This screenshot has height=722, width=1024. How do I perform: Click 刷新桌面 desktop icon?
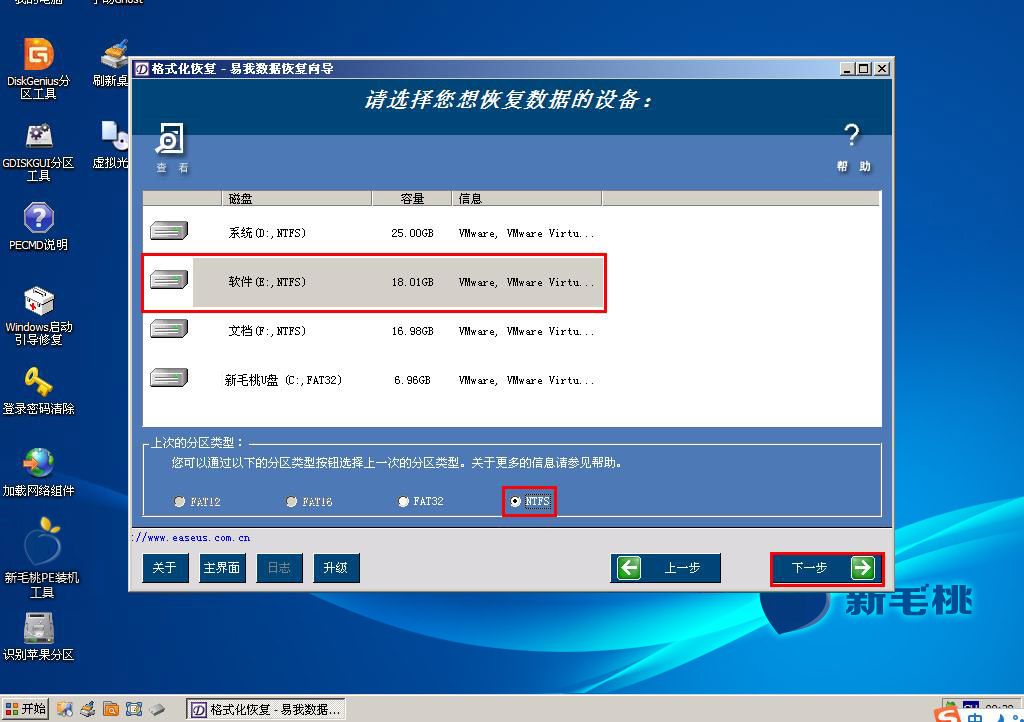coord(111,63)
